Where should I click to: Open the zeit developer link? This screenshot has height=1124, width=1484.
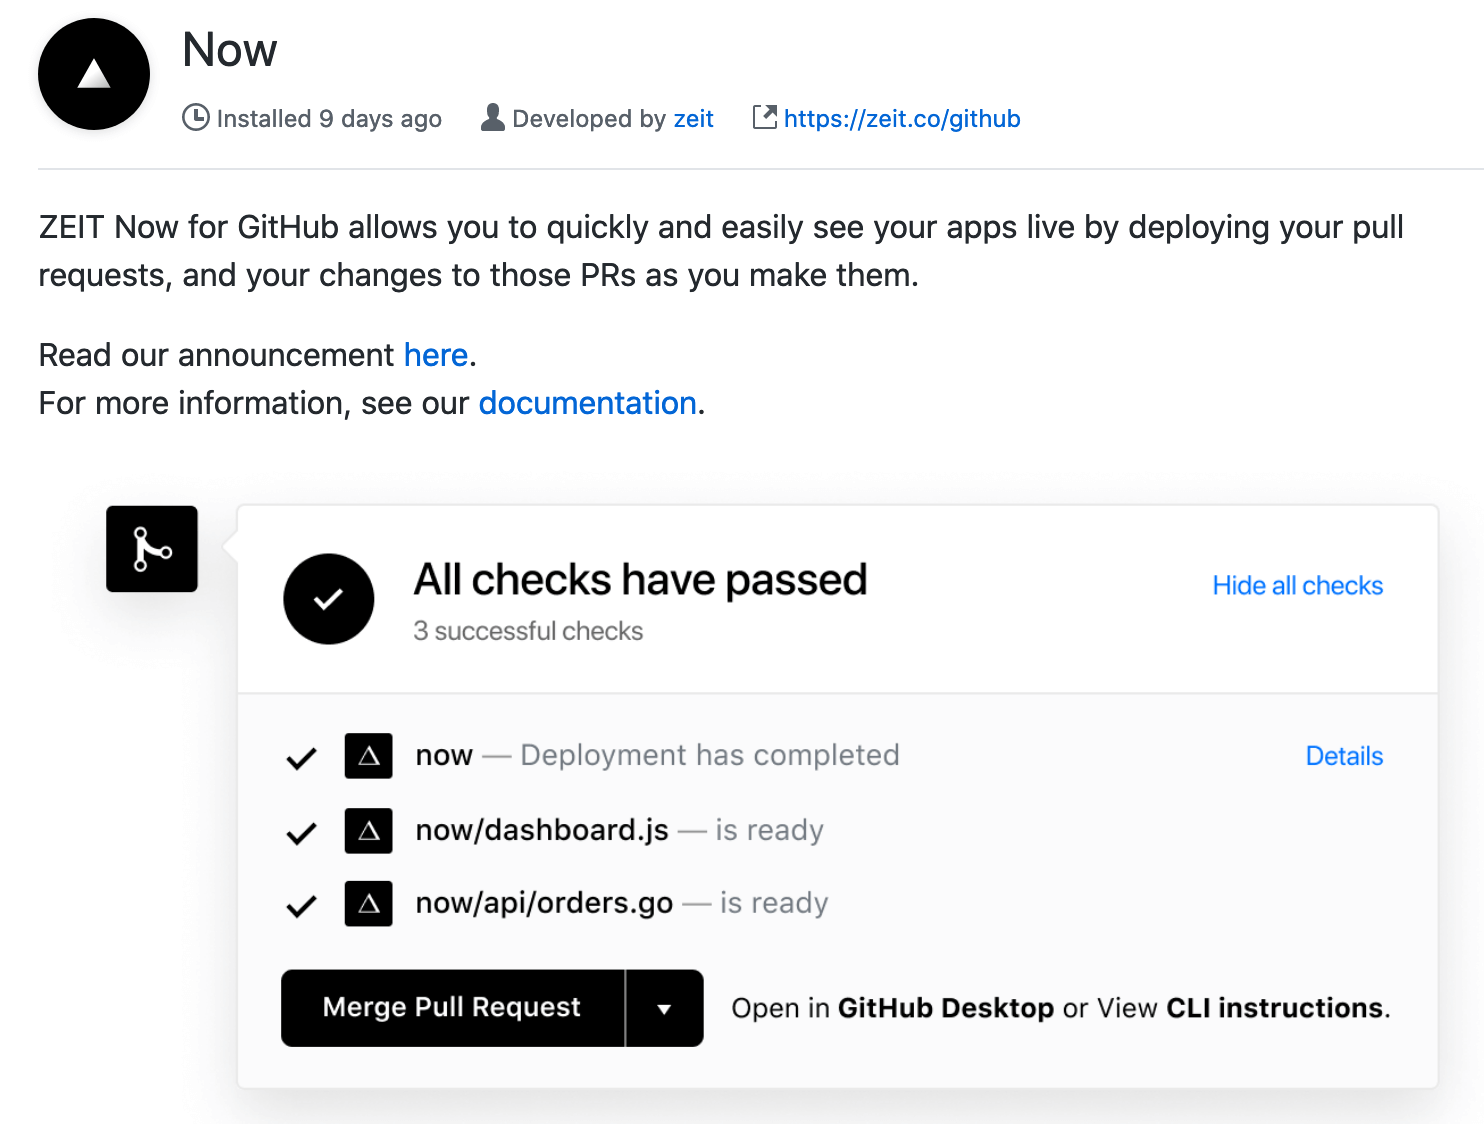(x=693, y=119)
